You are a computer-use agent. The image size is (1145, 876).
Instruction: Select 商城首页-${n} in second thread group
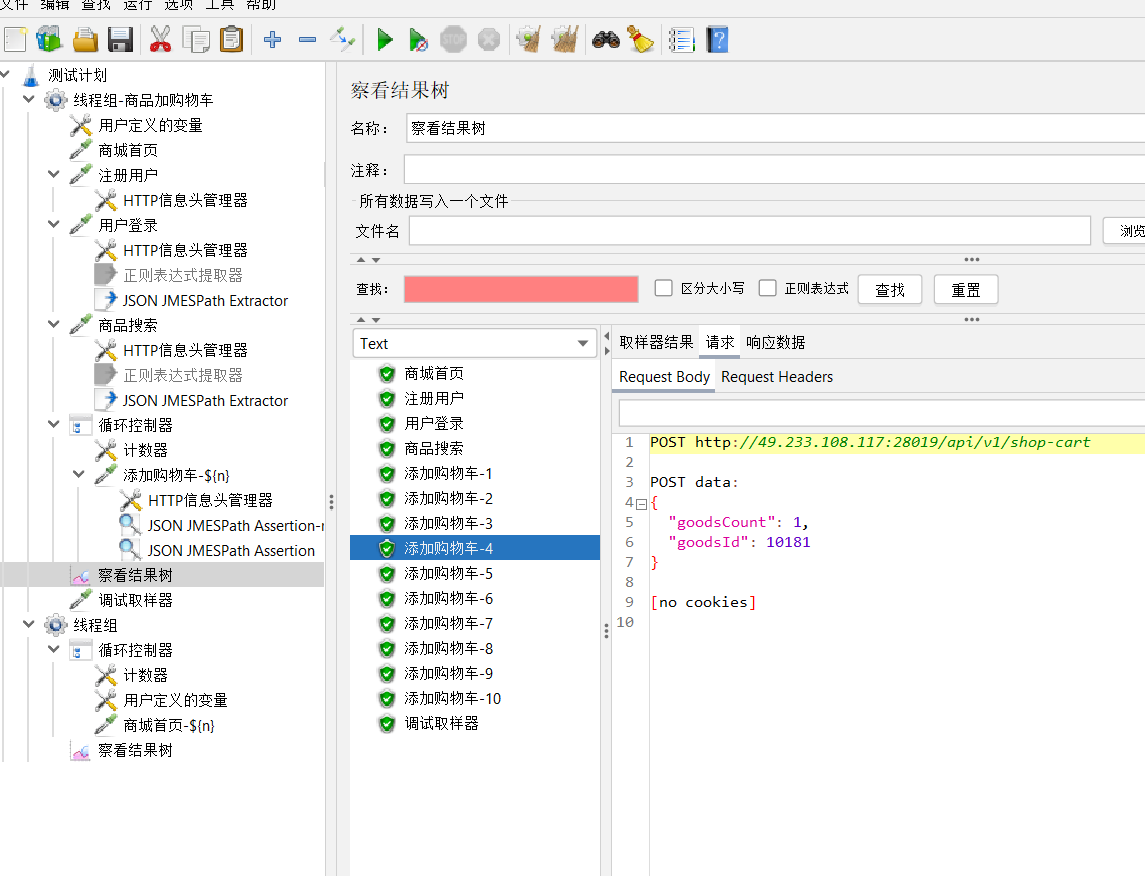coord(169,726)
